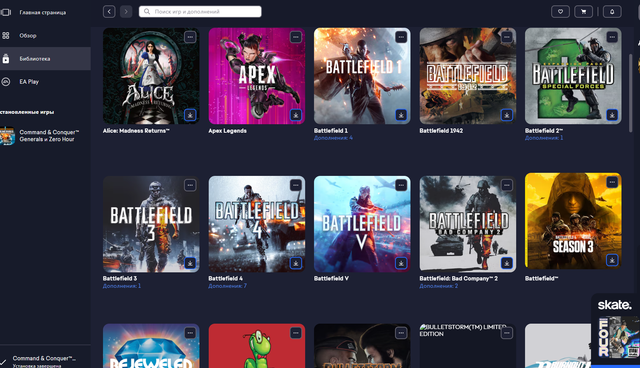Screen dimensions: 640x368
Task: Open Battlefield 3 cover art
Action: [x=151, y=224]
